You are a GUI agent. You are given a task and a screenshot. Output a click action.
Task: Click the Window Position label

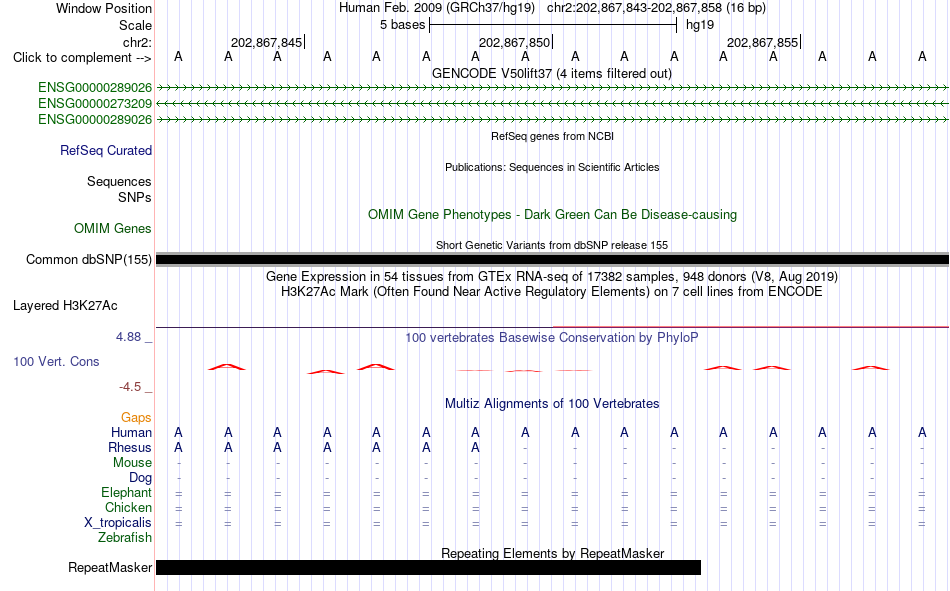point(104,8)
